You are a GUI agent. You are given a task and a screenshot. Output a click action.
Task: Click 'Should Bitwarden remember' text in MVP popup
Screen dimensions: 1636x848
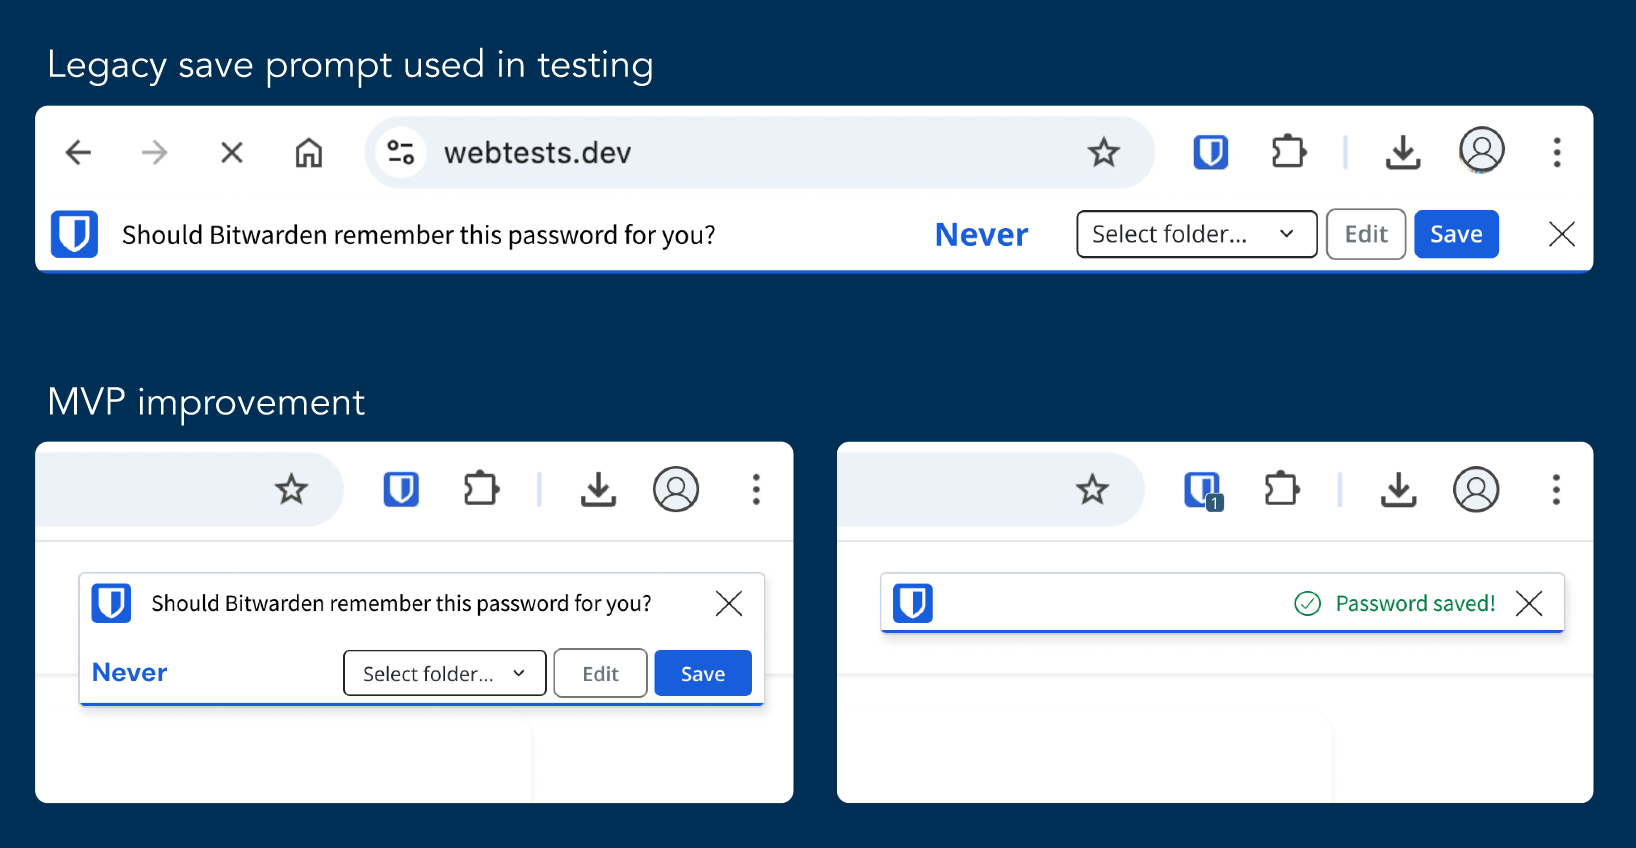(401, 603)
